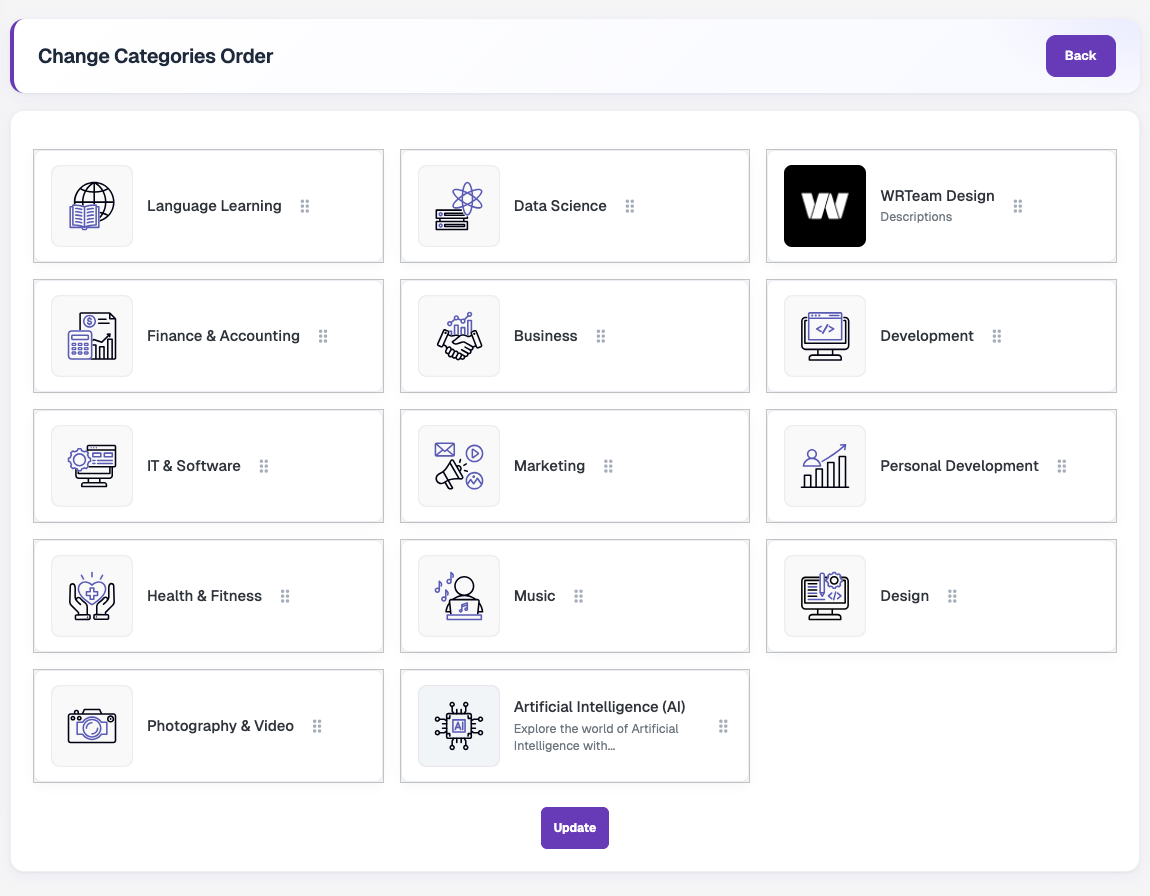The width and height of the screenshot is (1150, 896).
Task: Select the IT & Software label
Action: click(x=194, y=466)
